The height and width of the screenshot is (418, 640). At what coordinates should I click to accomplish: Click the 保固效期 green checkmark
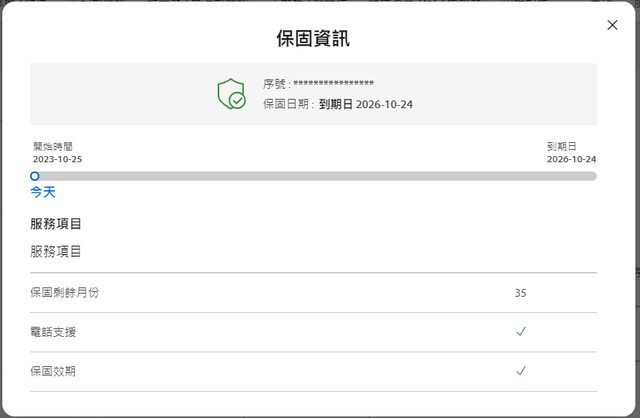point(521,371)
